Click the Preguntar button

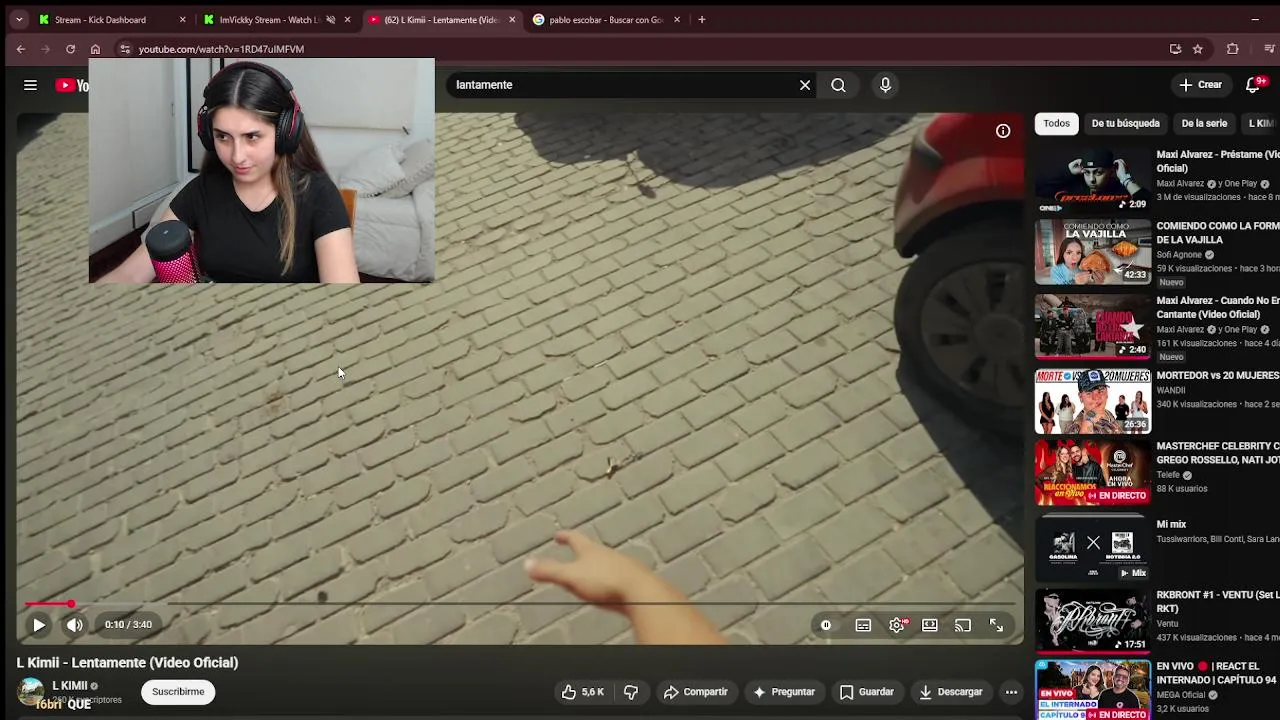pyautogui.click(x=784, y=692)
